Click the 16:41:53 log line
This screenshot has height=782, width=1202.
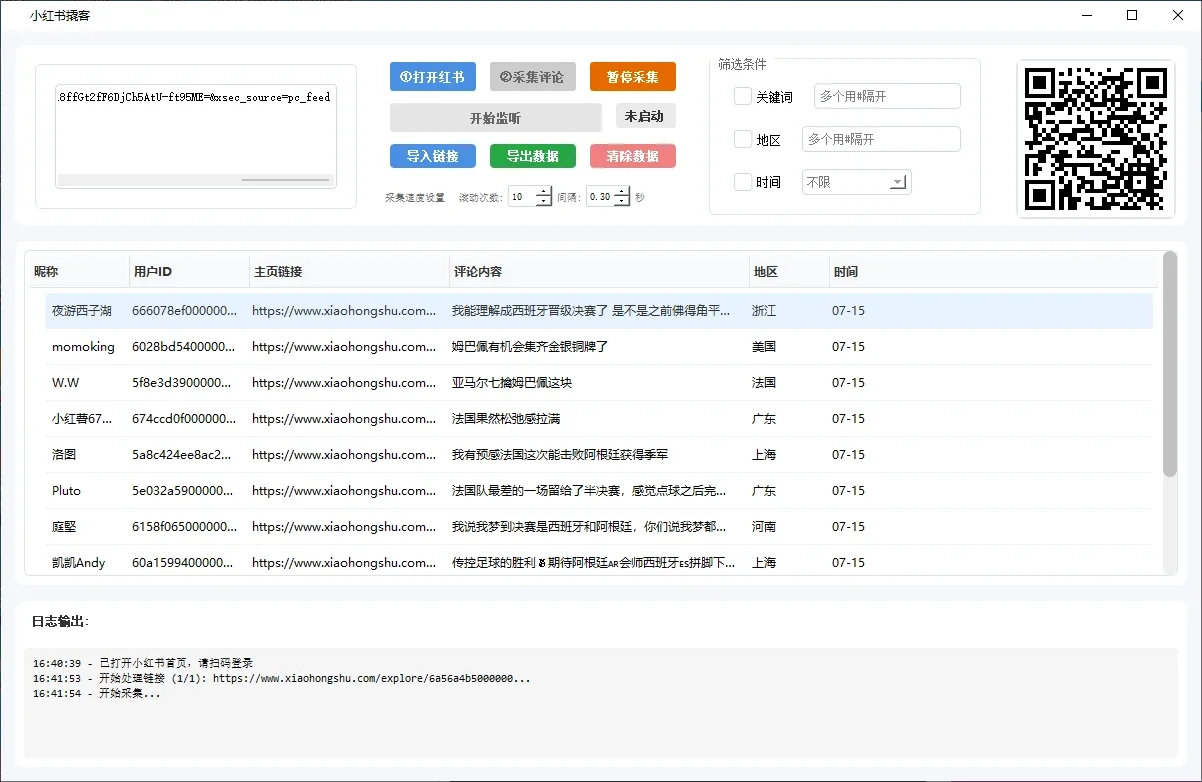[281, 678]
